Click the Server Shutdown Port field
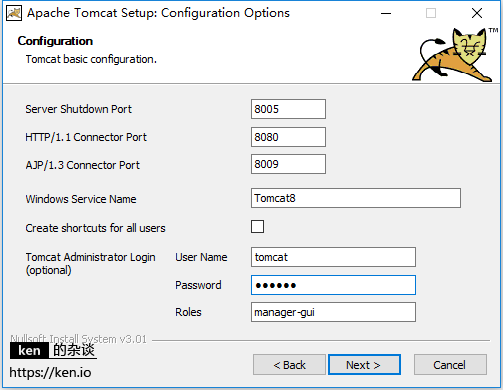 coord(288,109)
